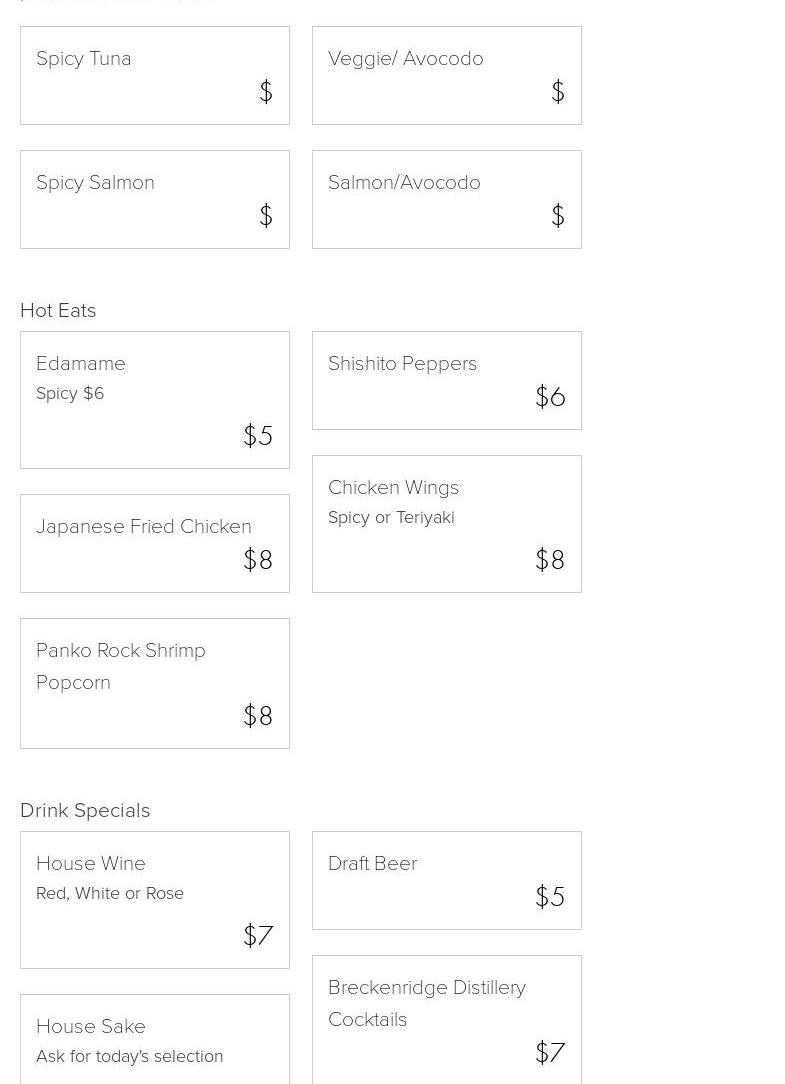
Task: Click "Spicy or Teriyaki" wings description
Action: [x=391, y=518]
